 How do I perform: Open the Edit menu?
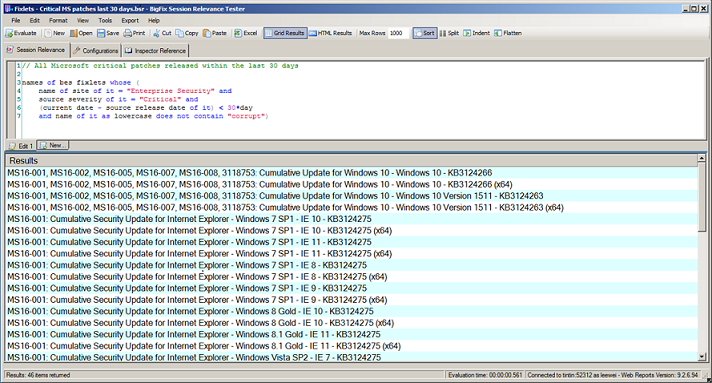pos(35,20)
